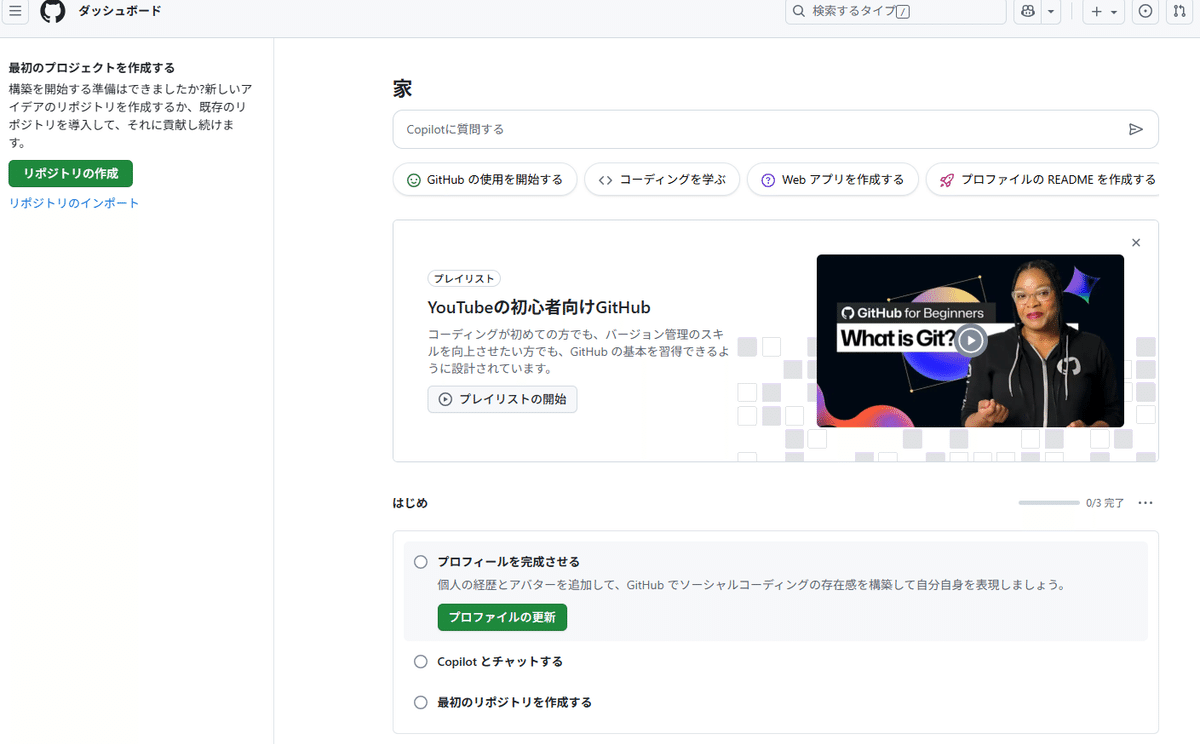Click the green リポジトリの作成 button
Viewport: 1200px width, 744px height.
(x=70, y=173)
